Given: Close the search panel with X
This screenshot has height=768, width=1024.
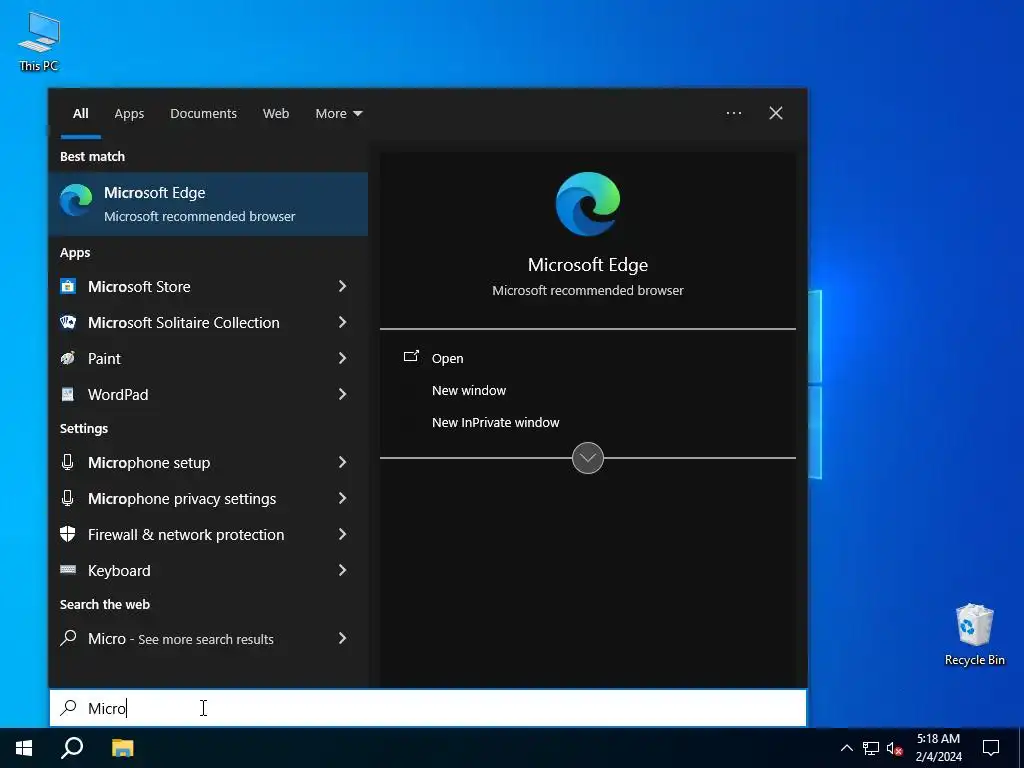Looking at the screenshot, I should pos(776,113).
